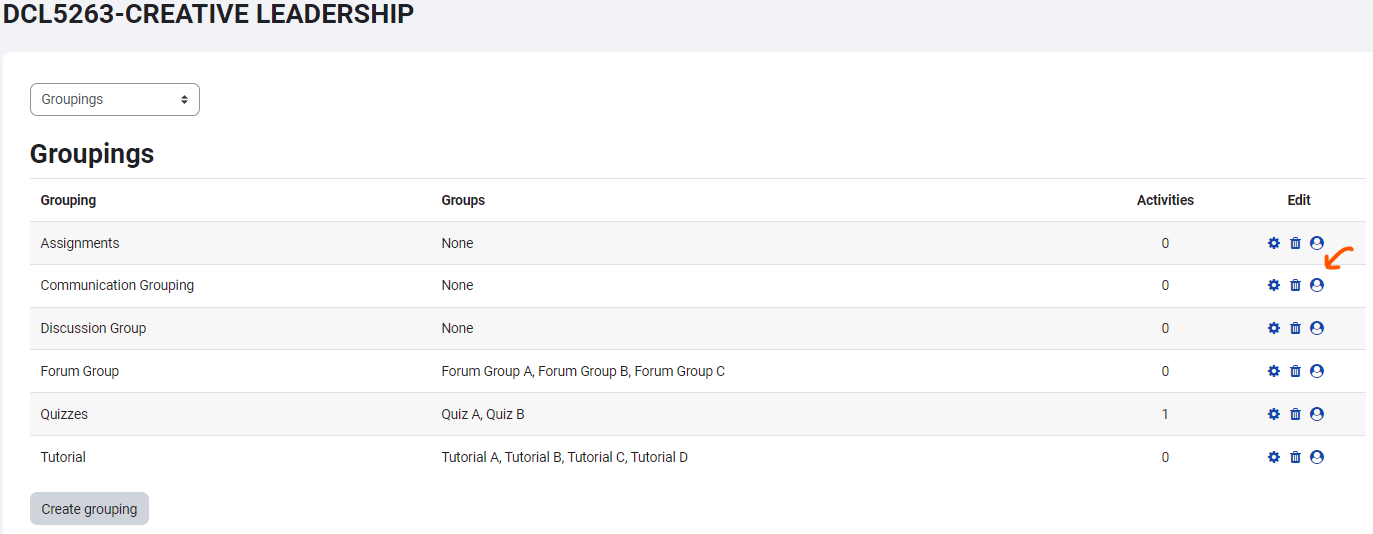
Task: Delete the Assignments grouping
Action: (1295, 243)
